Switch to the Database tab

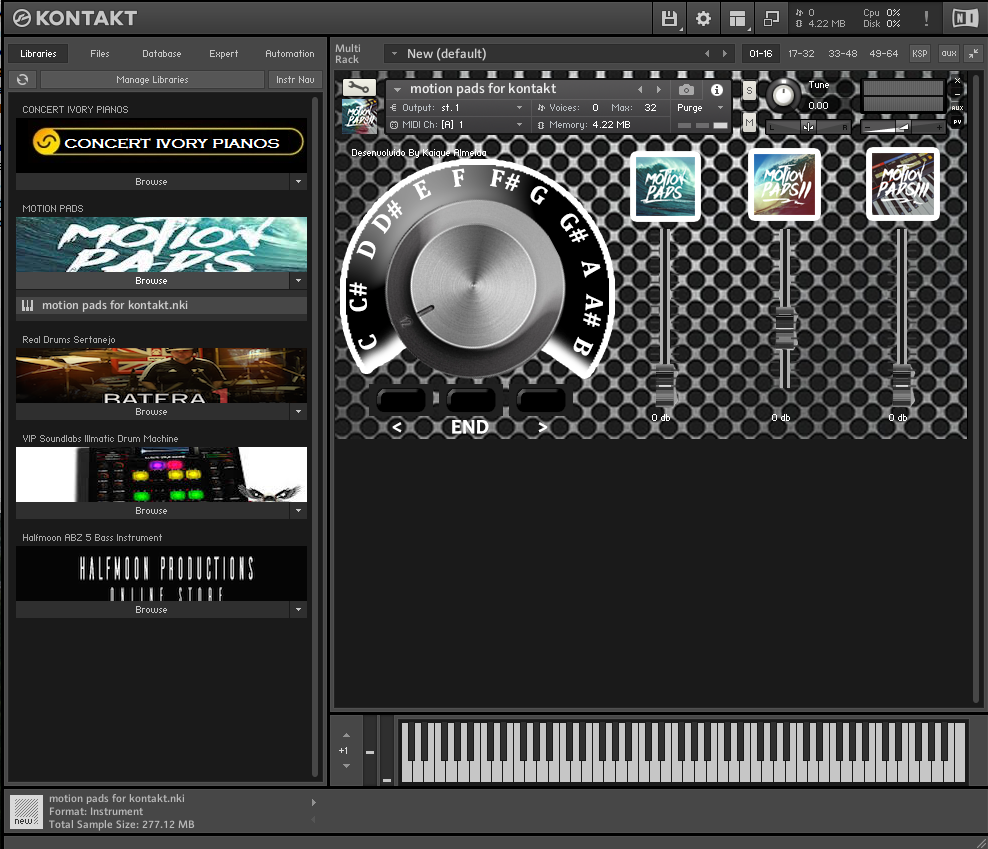point(161,54)
